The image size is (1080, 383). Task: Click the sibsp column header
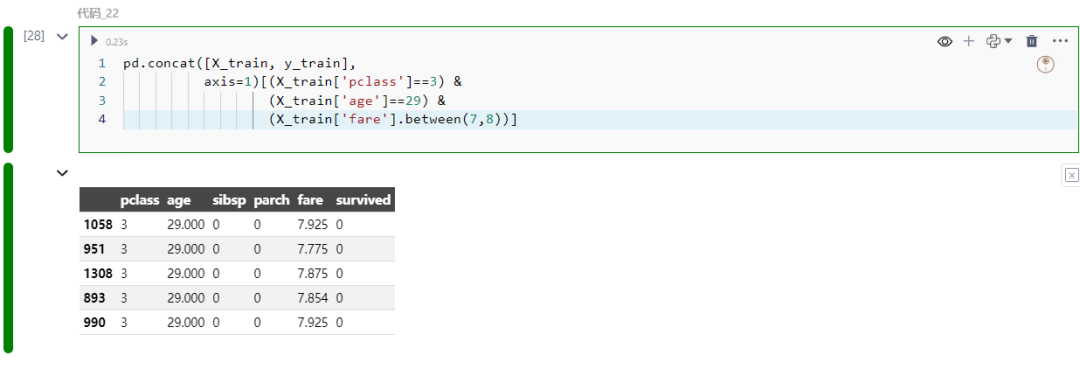(229, 200)
